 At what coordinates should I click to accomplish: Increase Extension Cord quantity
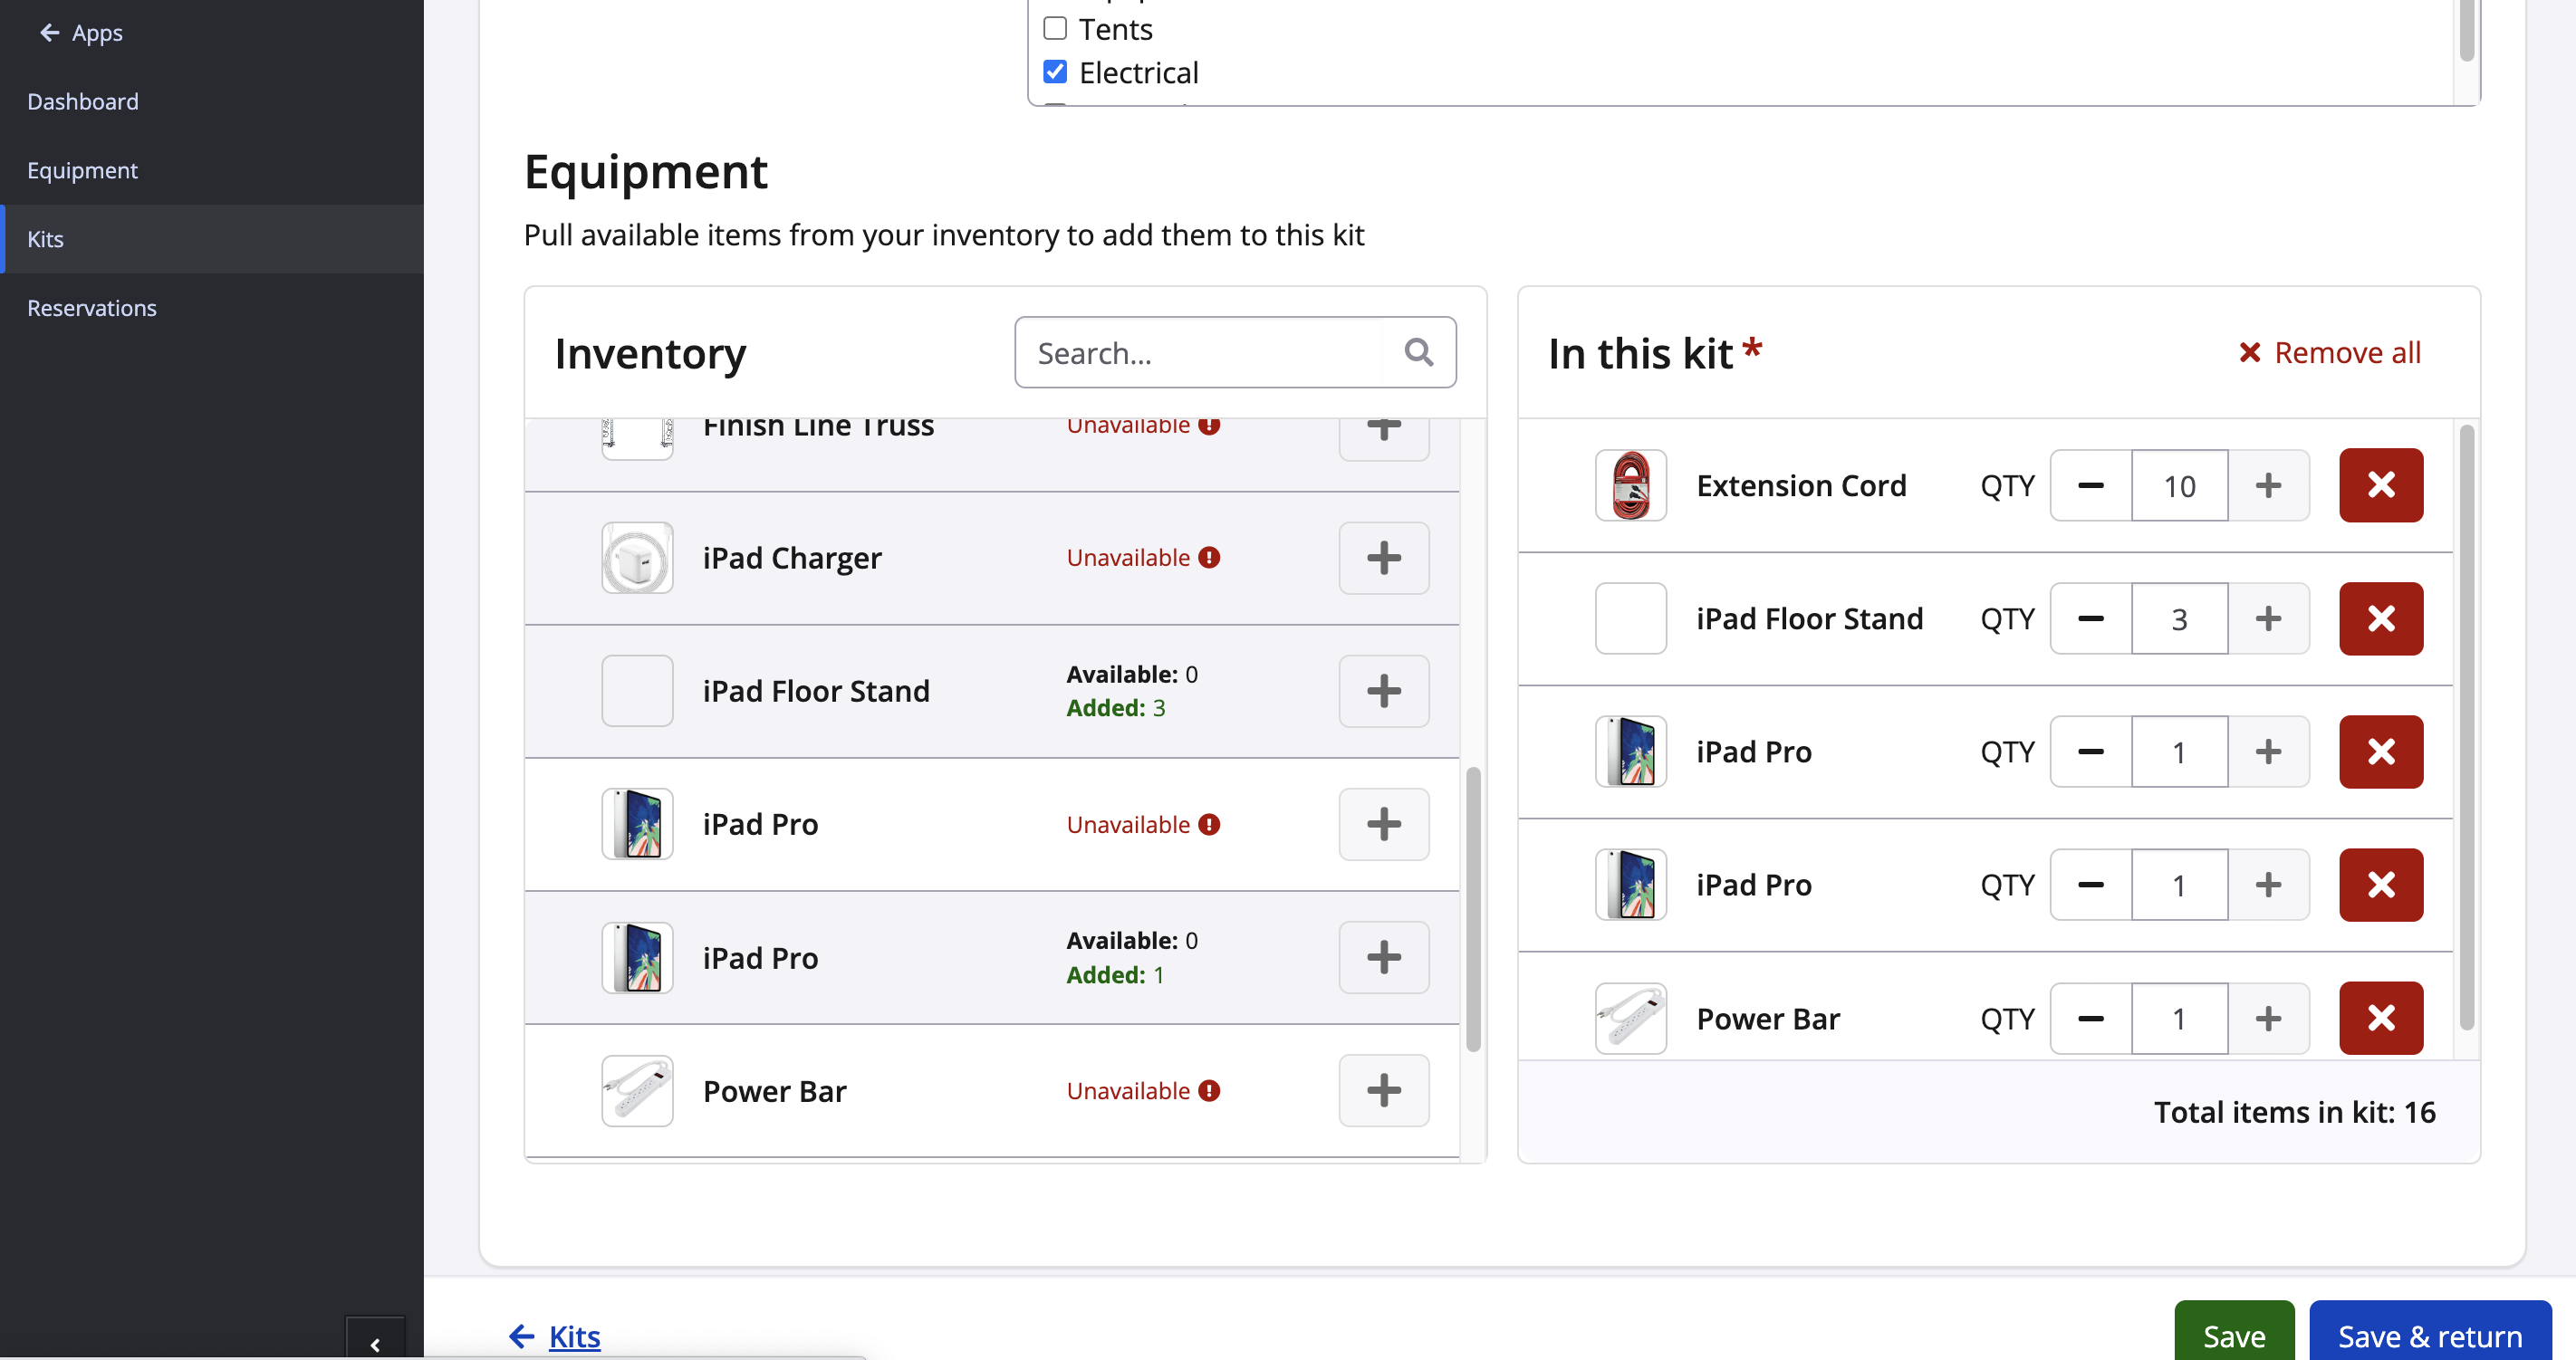pyautogui.click(x=2269, y=485)
